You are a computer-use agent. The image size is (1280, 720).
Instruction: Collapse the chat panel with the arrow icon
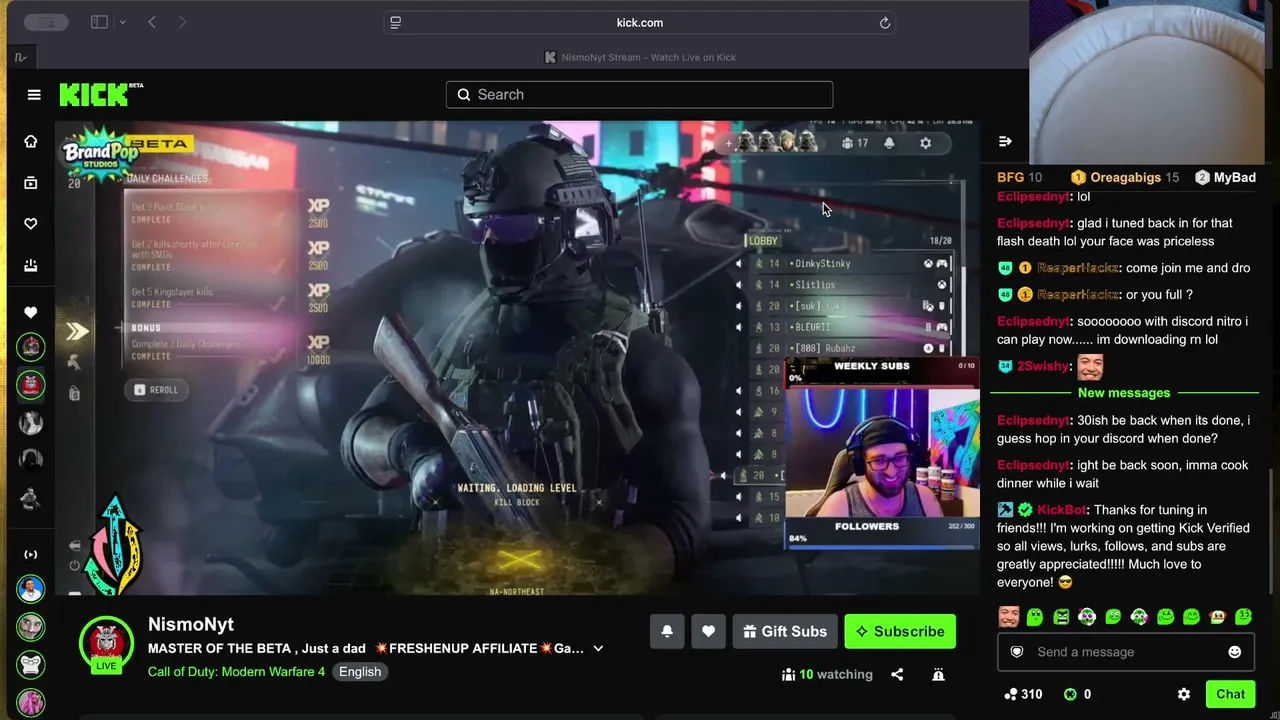point(1005,142)
